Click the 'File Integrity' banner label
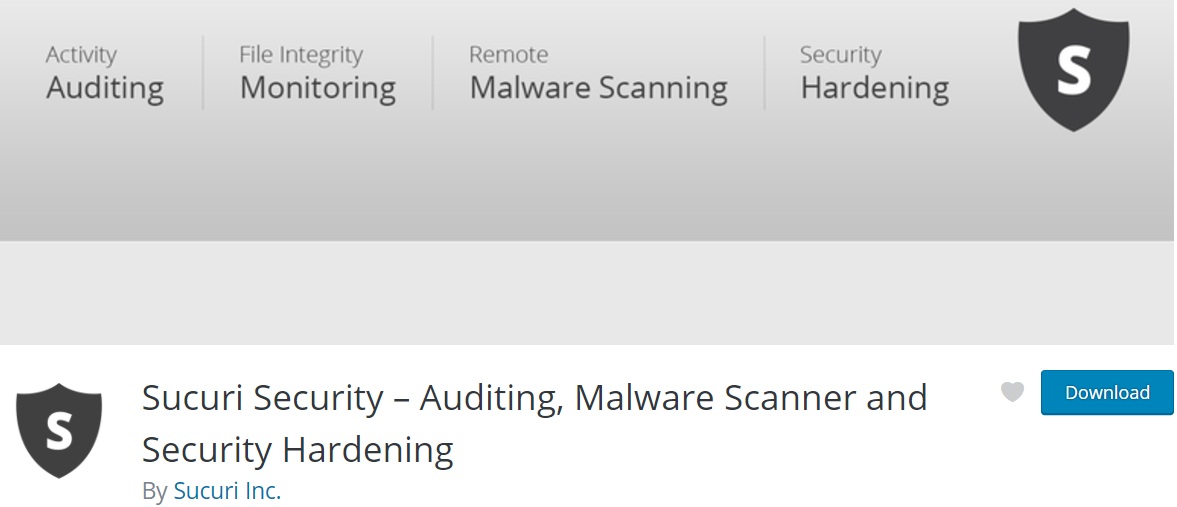The height and width of the screenshot is (507, 1177). (x=301, y=55)
